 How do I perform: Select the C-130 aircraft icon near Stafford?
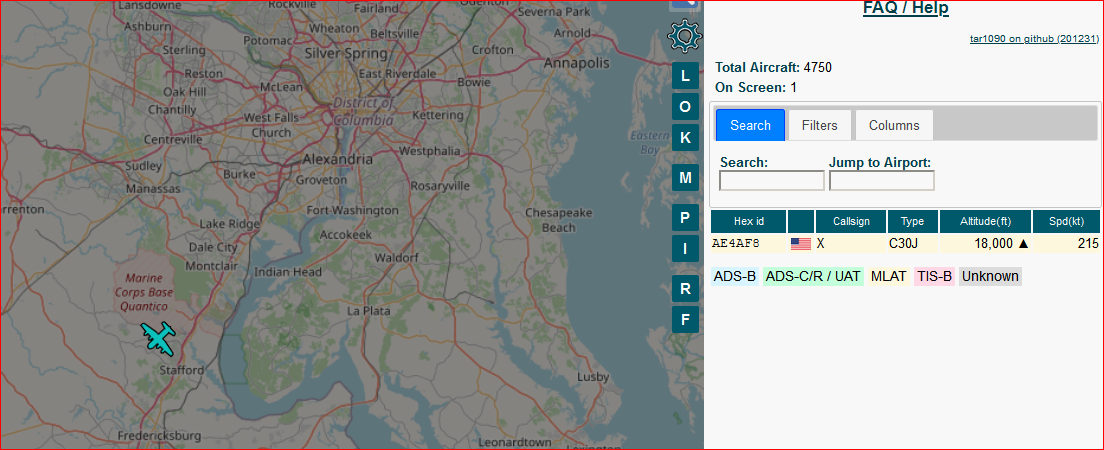click(158, 339)
